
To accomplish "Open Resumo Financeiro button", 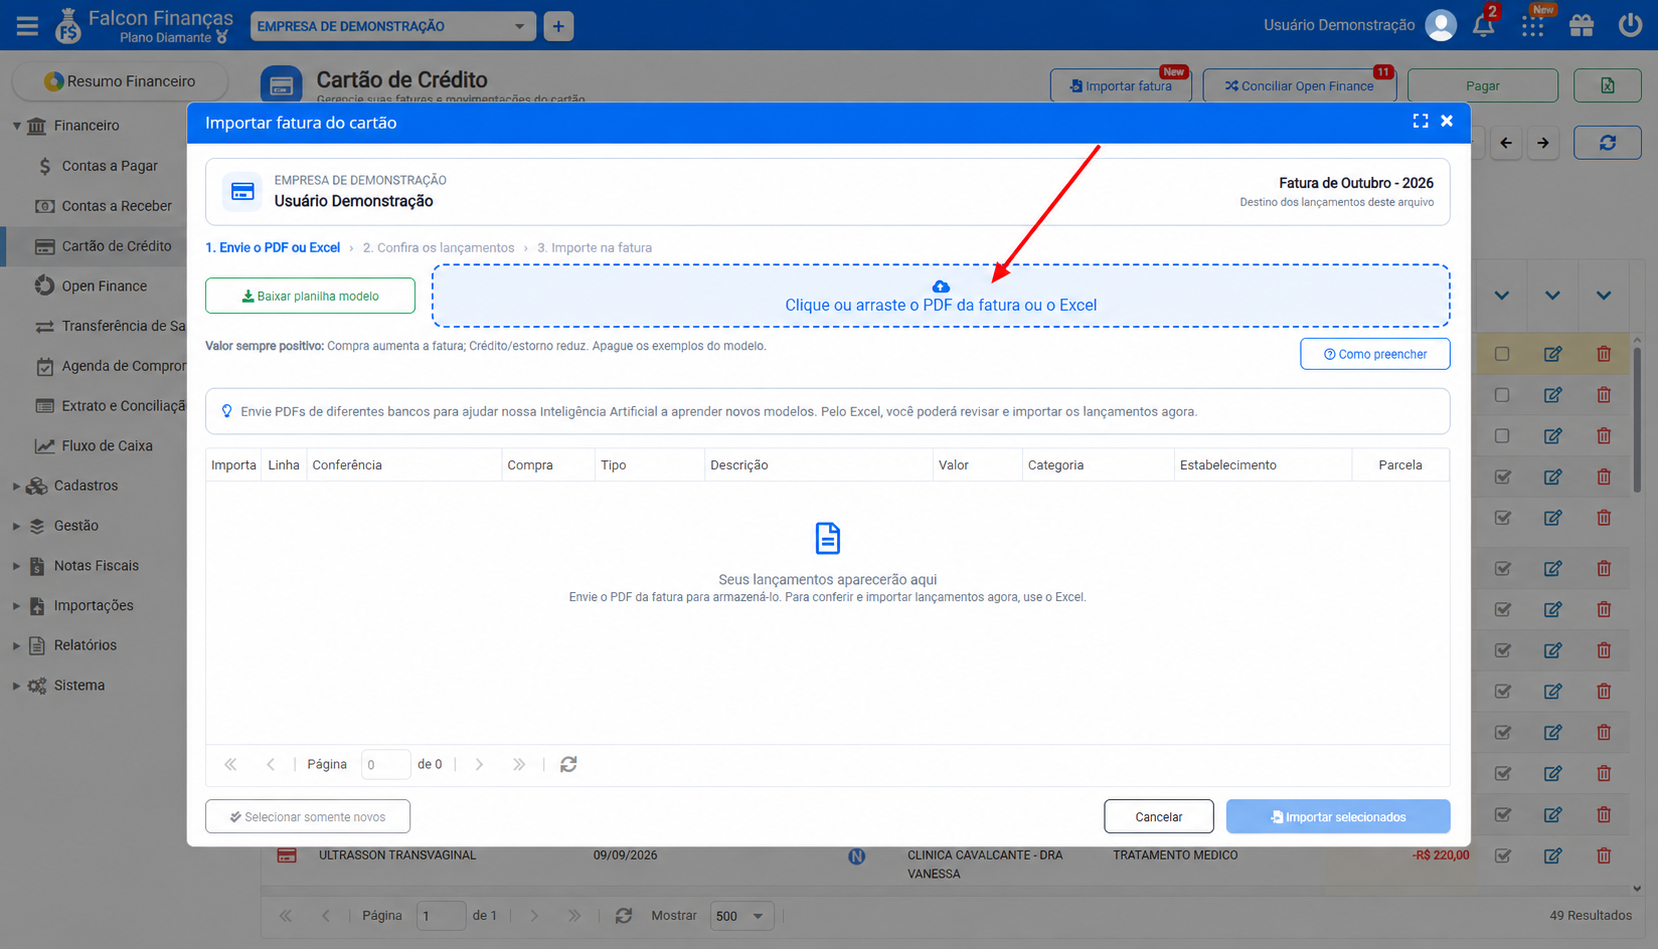I will pos(120,81).
